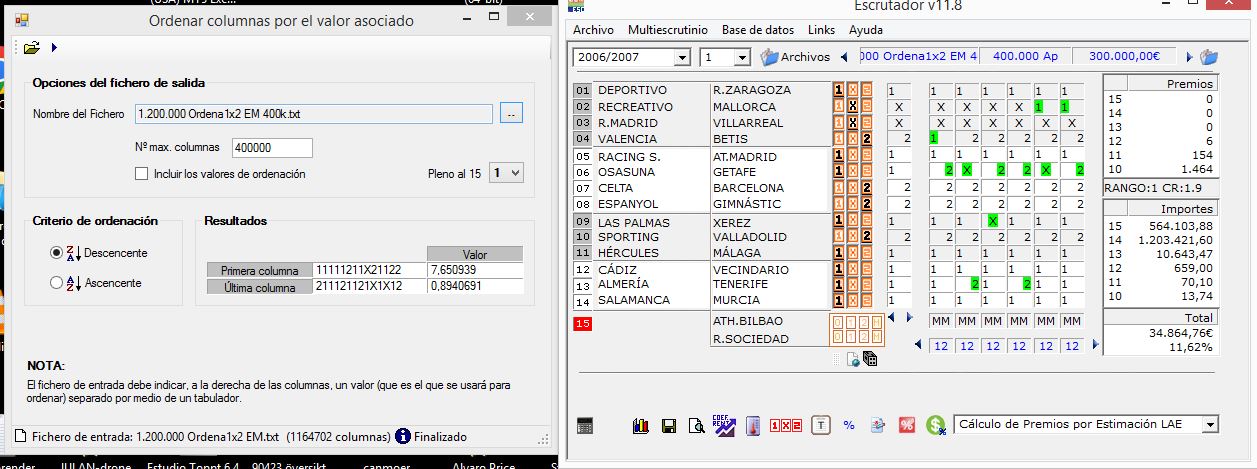Click the browse ... button for Nombre del Fichero
Screen dimensions: 1257x469
point(511,114)
